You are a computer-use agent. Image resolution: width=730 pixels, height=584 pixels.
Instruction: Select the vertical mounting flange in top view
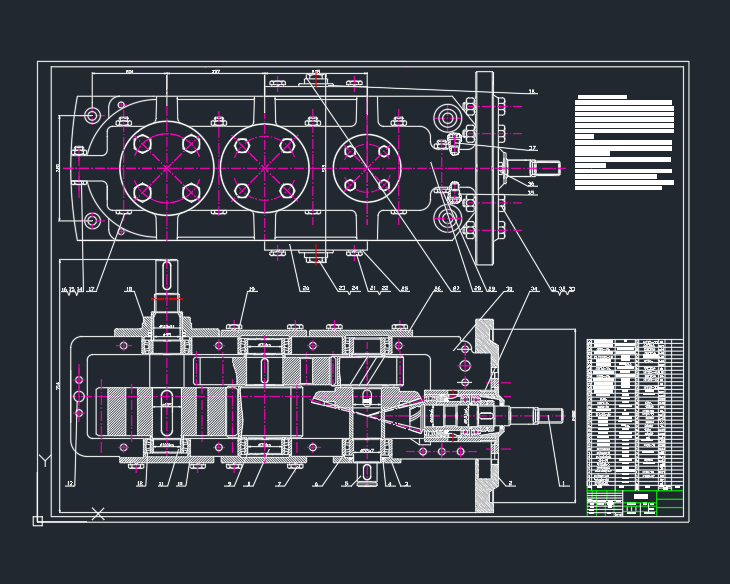(484, 168)
